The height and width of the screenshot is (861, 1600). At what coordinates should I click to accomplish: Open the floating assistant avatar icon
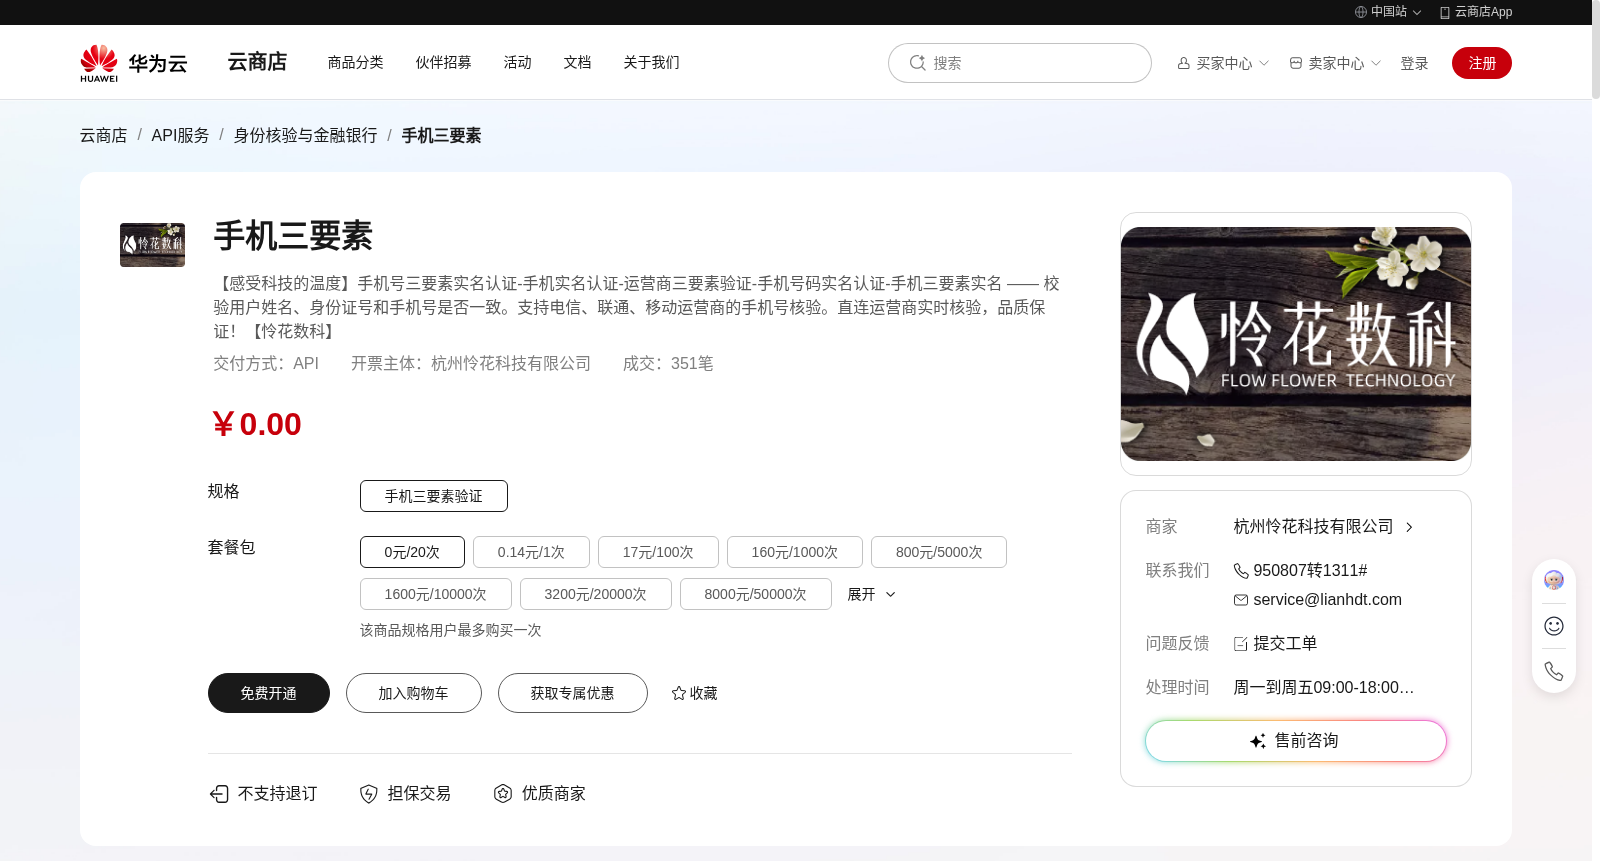[x=1554, y=580]
